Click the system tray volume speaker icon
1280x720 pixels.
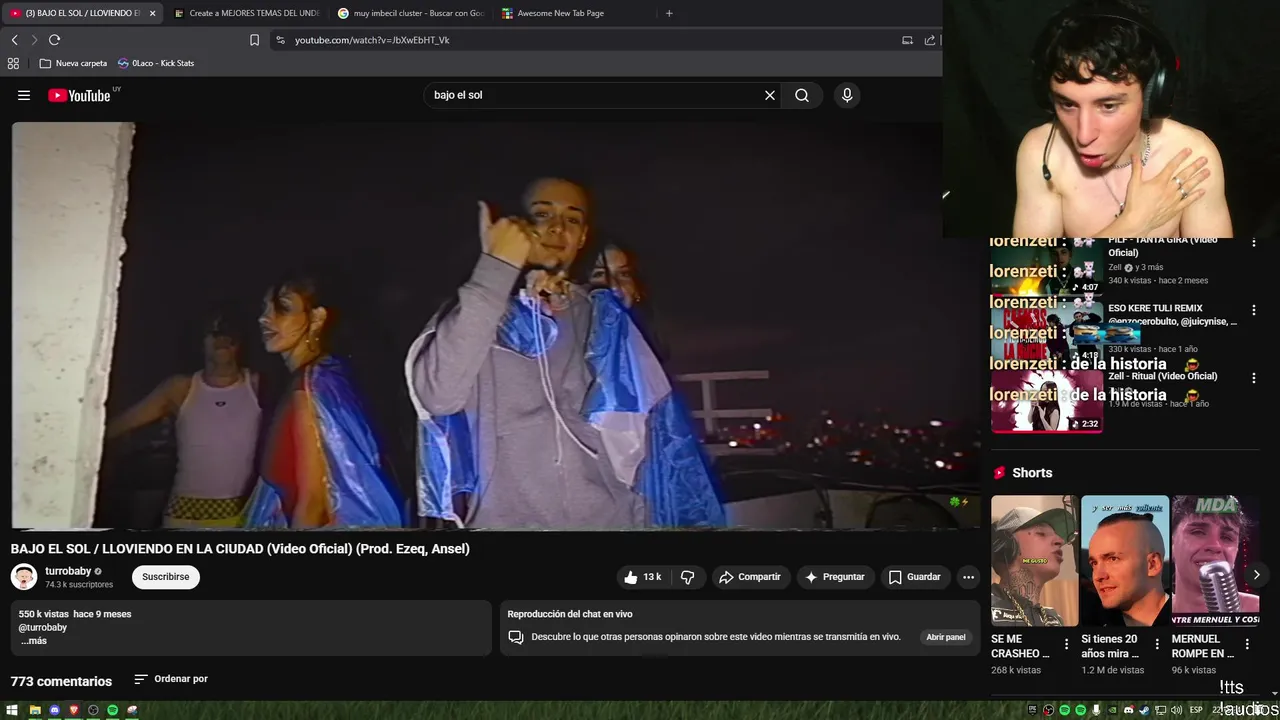click(x=1176, y=710)
